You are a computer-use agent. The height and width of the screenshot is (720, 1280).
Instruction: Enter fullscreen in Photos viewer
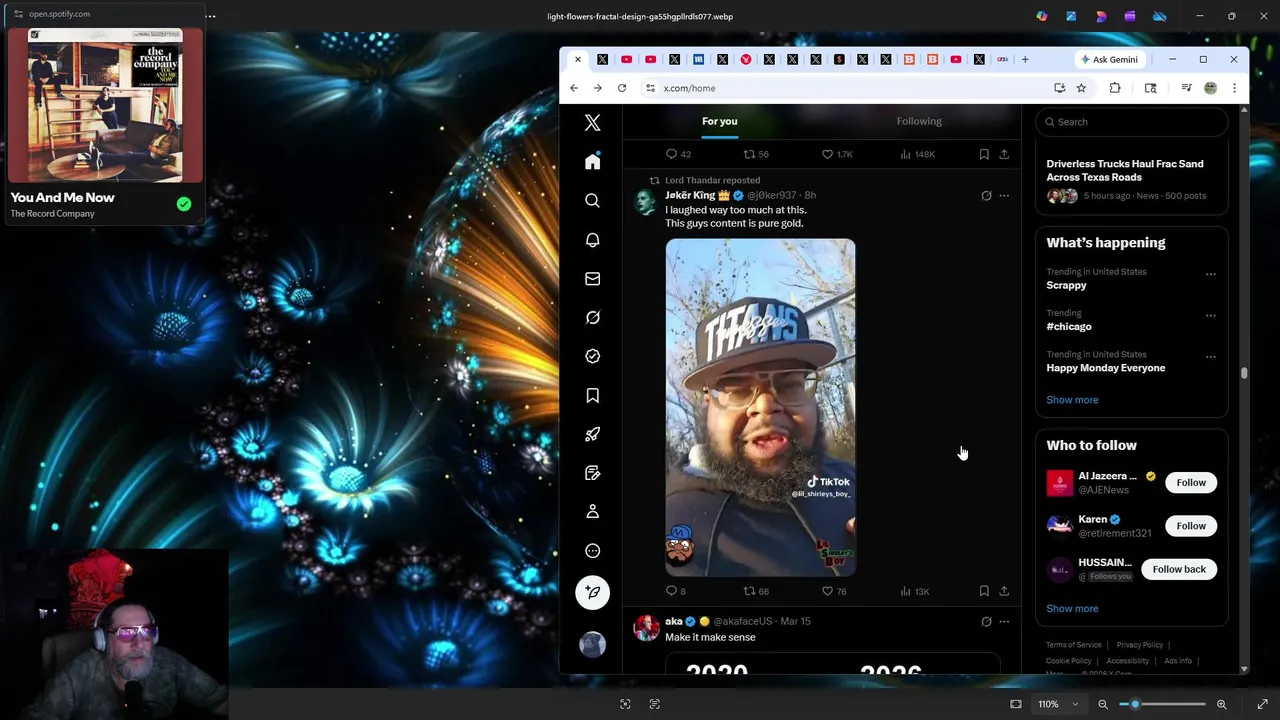1262,704
